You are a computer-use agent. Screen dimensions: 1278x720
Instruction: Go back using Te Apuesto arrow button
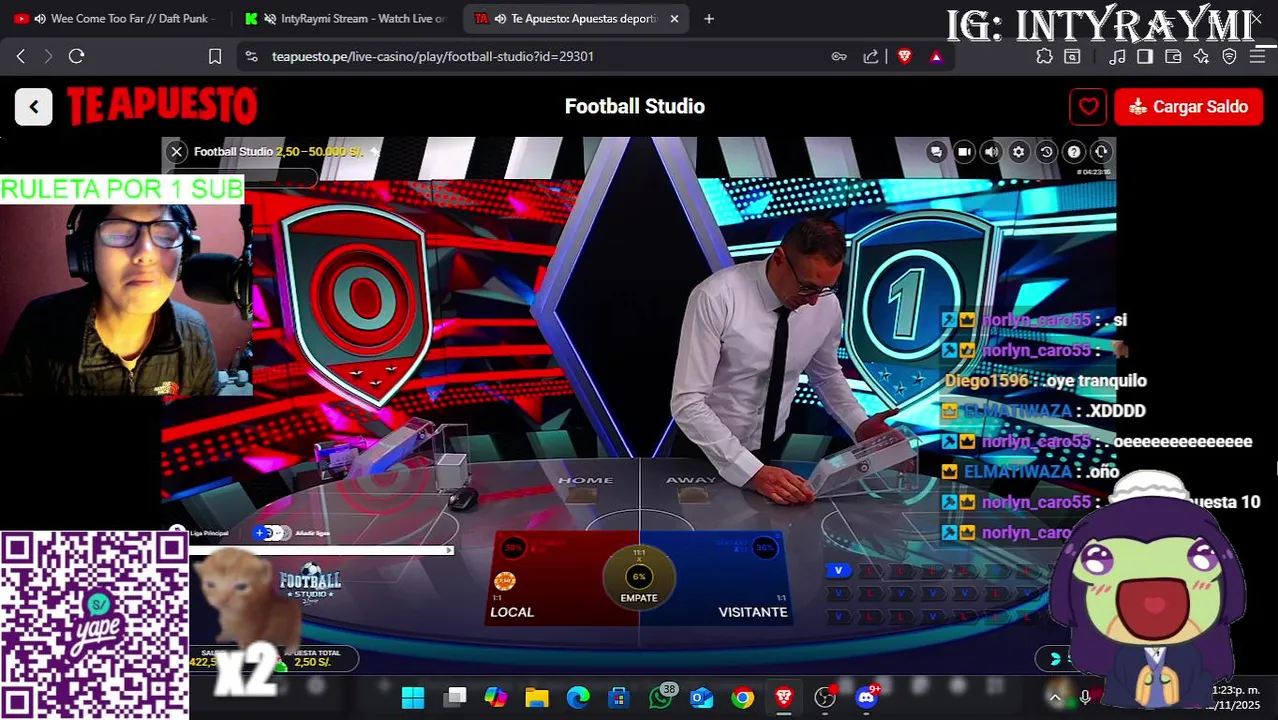tap(33, 107)
